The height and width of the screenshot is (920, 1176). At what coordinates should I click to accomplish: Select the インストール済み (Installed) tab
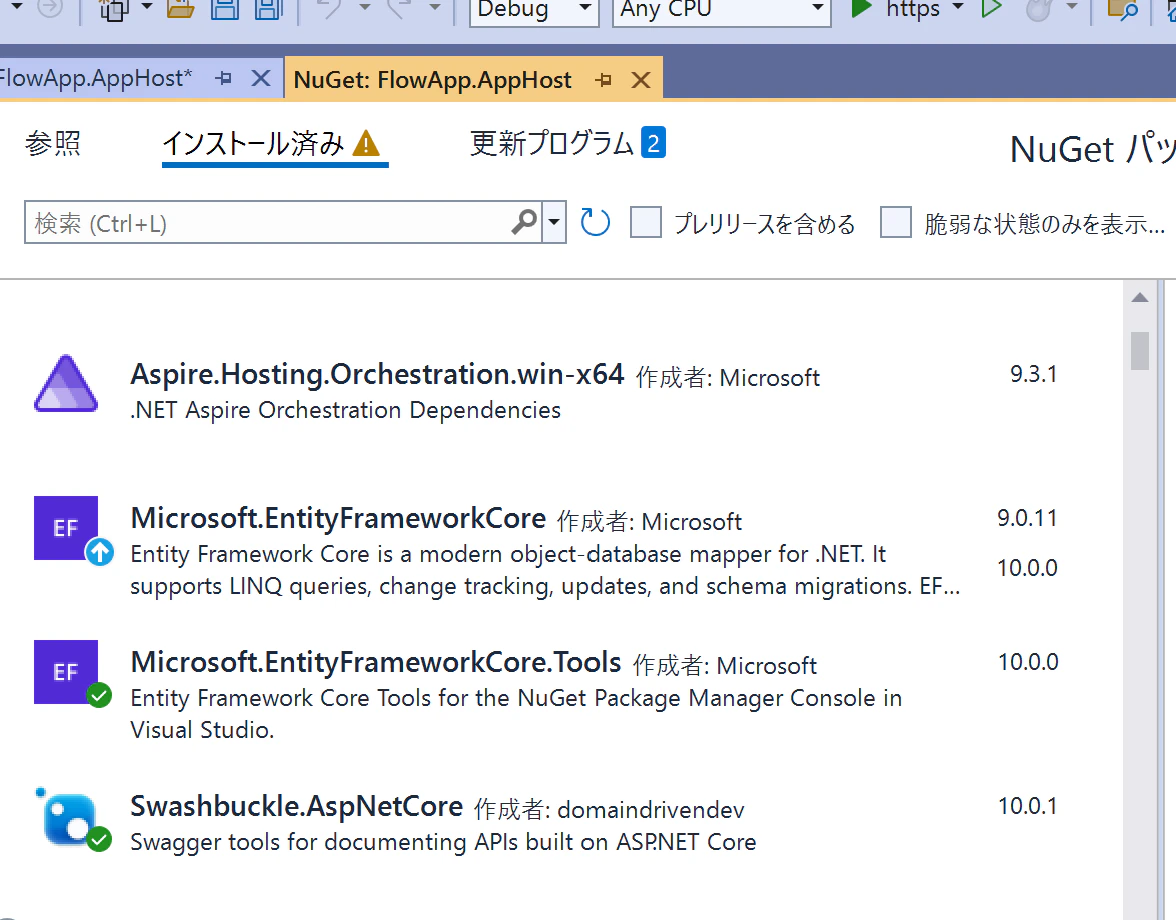(254, 143)
